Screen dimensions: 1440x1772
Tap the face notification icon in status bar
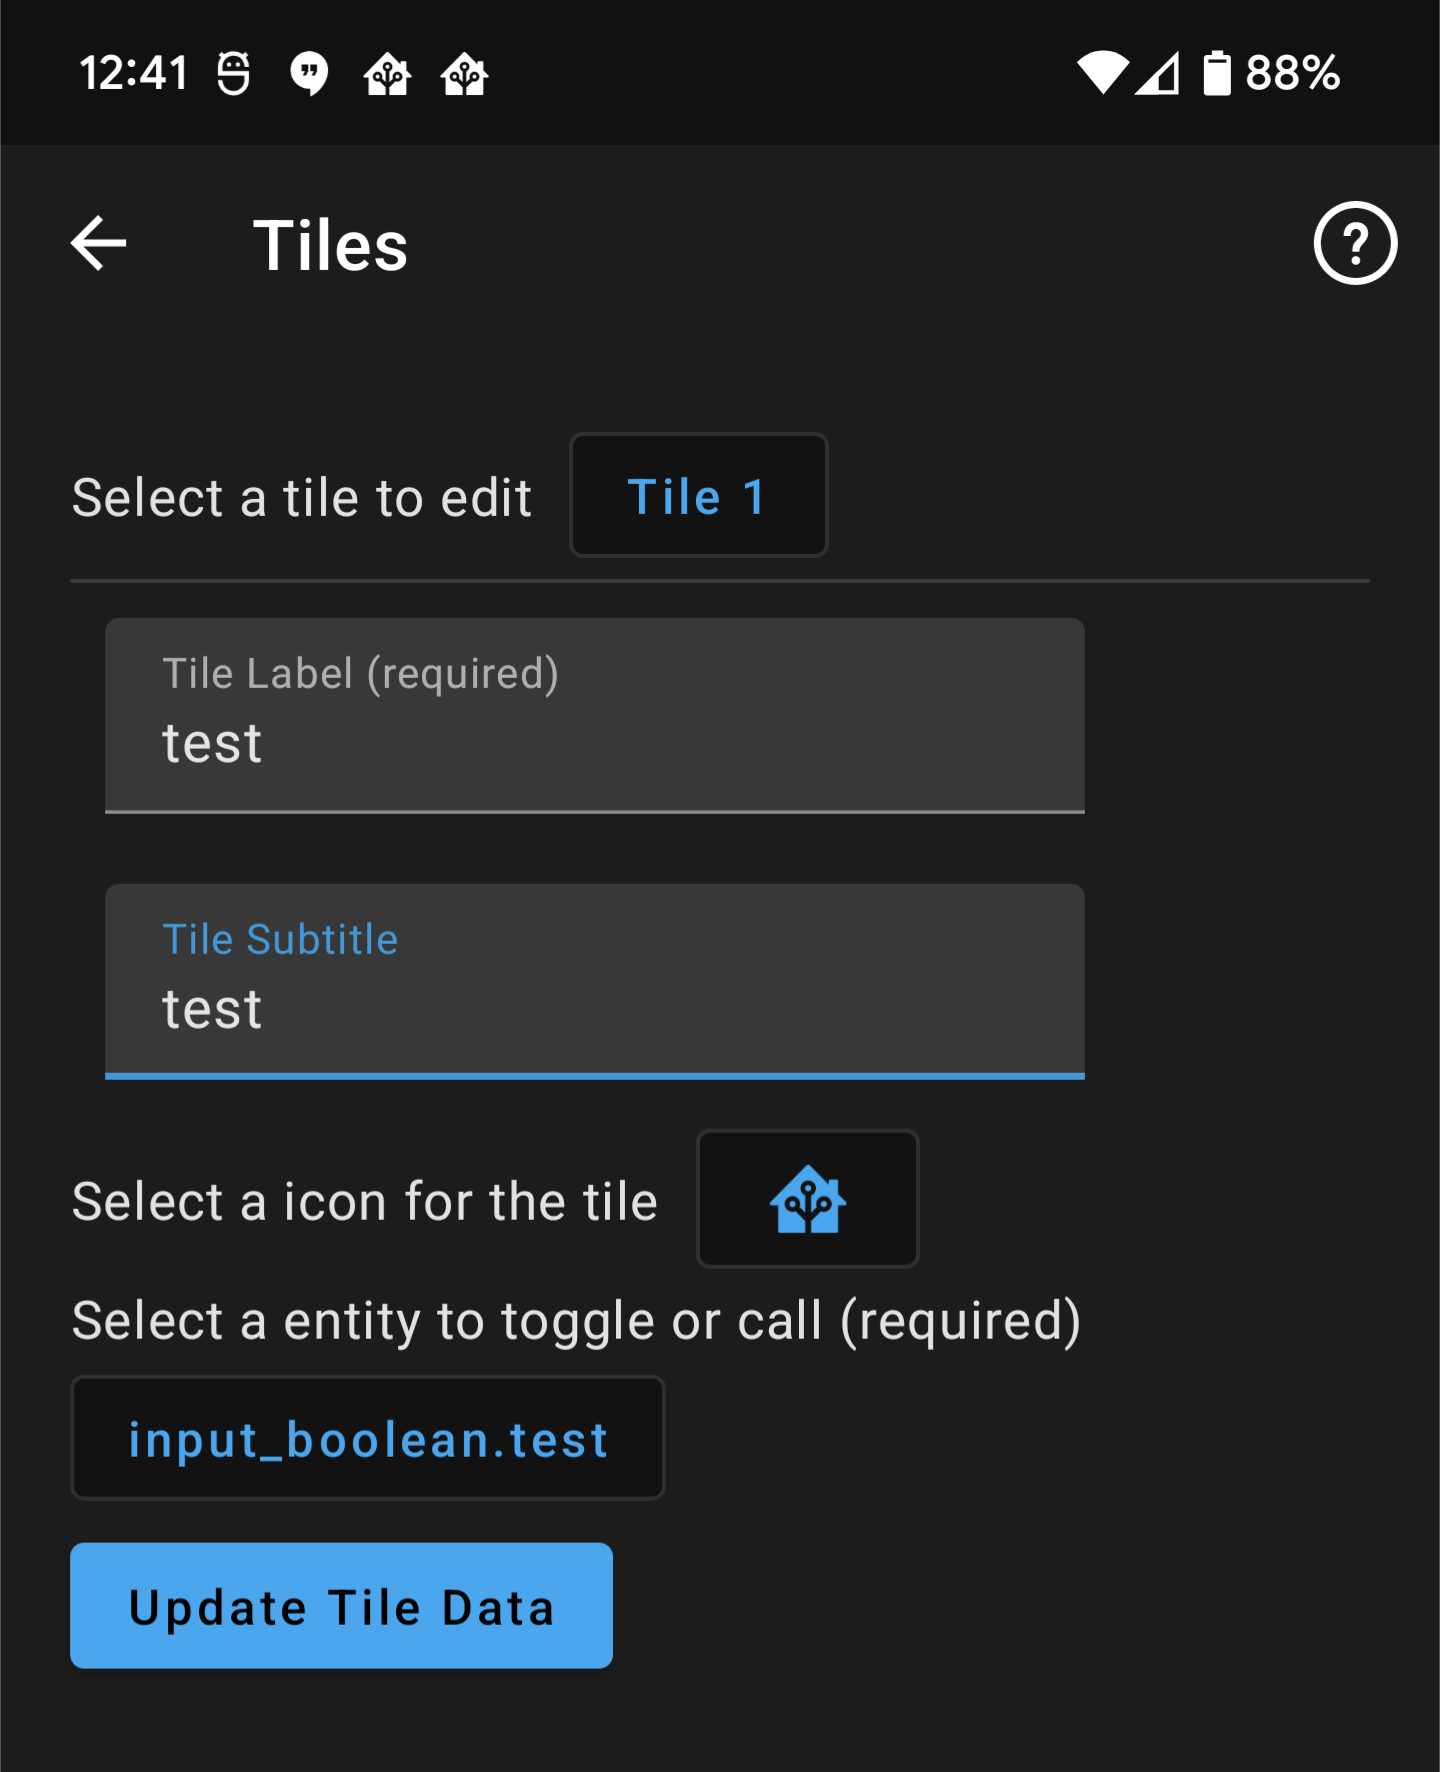pyautogui.click(x=234, y=74)
